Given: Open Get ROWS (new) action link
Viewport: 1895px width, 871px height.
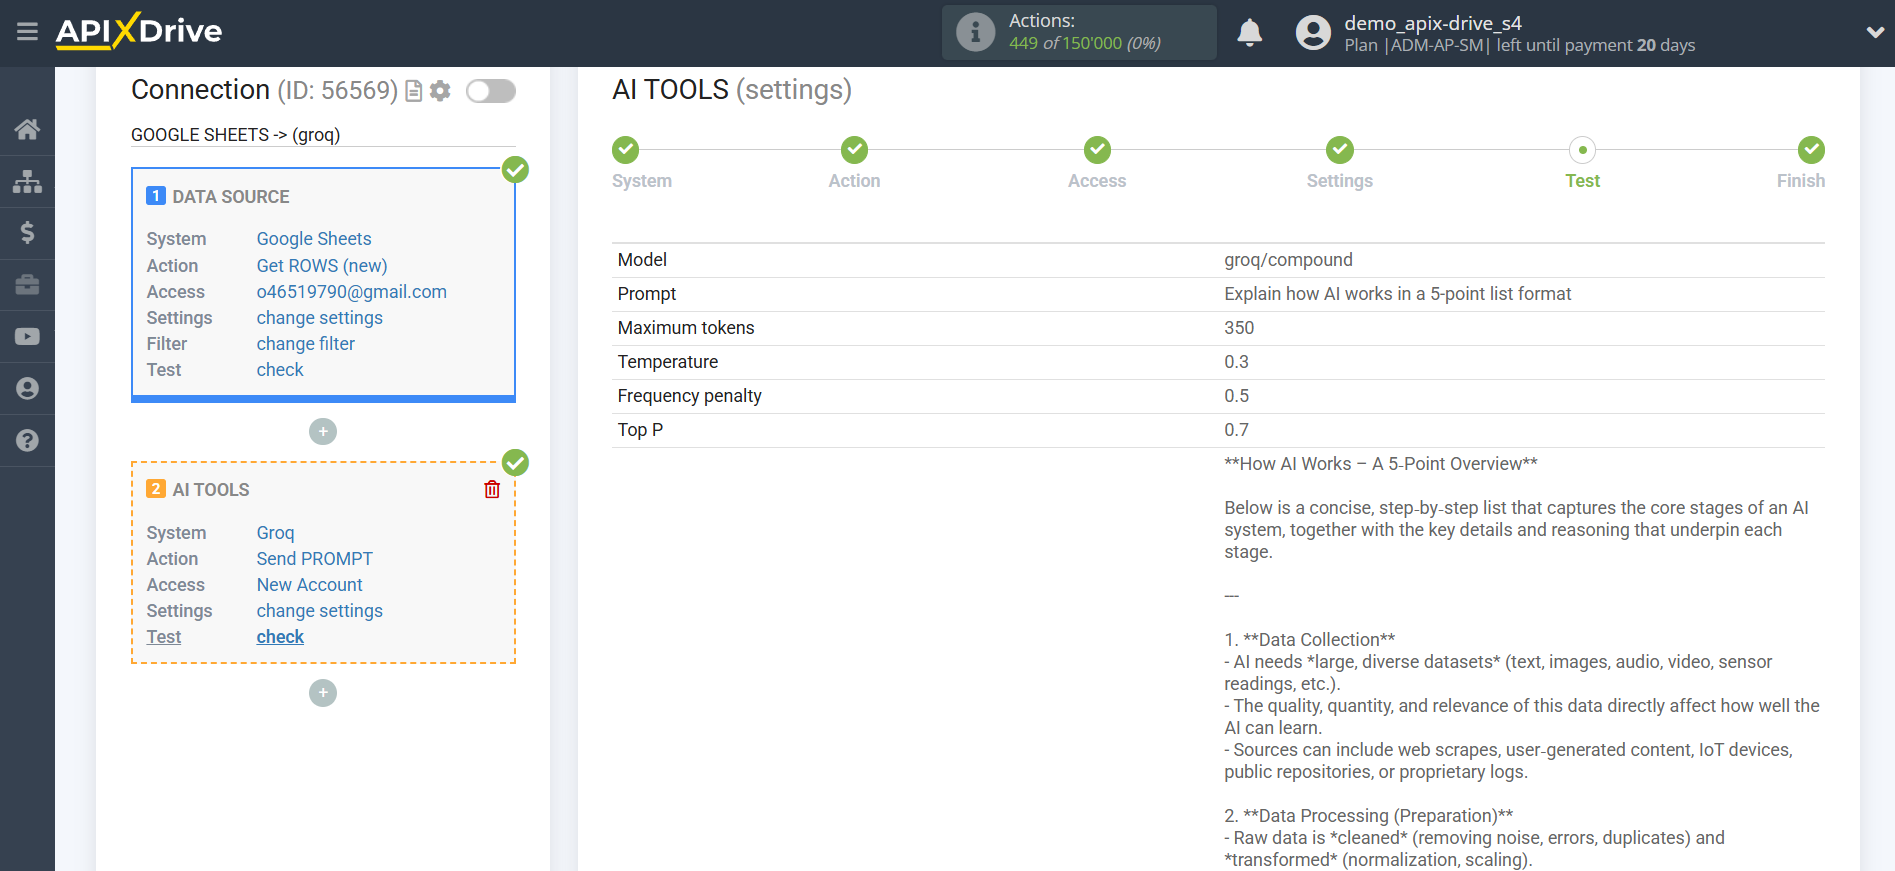Looking at the screenshot, I should coord(322,266).
